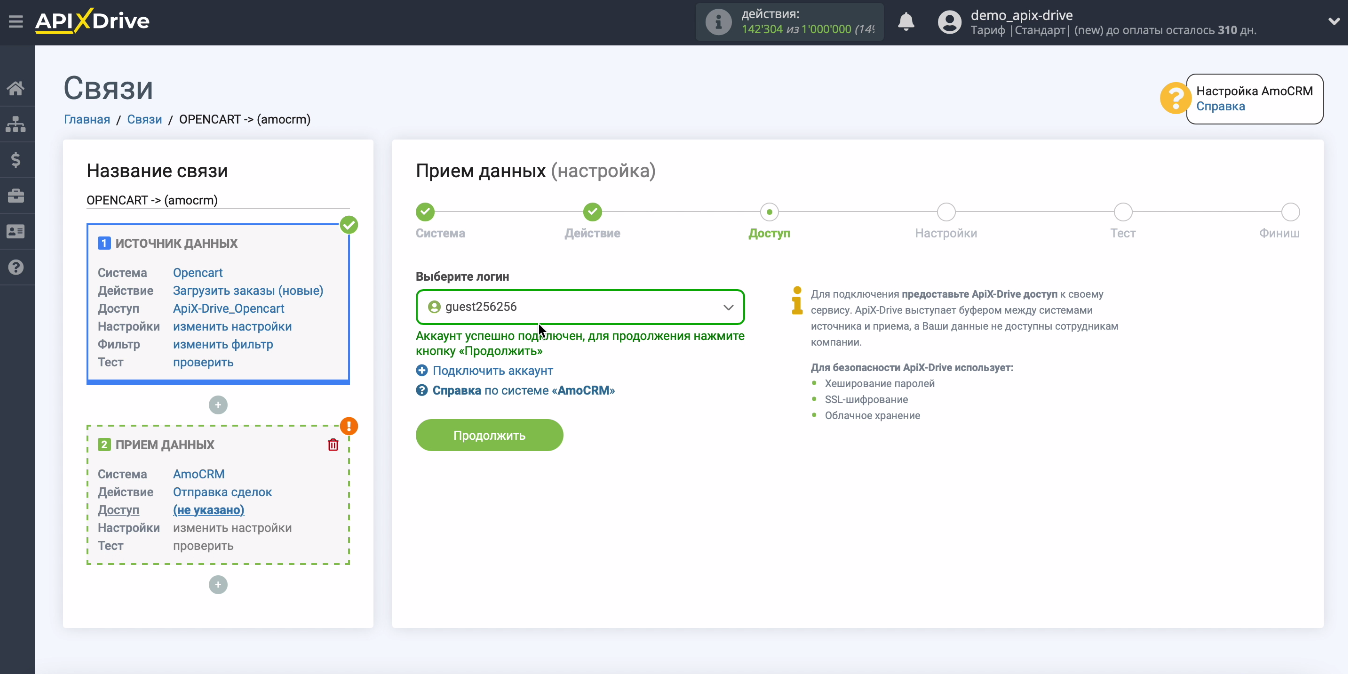Jump to the Тест step circle
1348x674 pixels.
point(1123,212)
